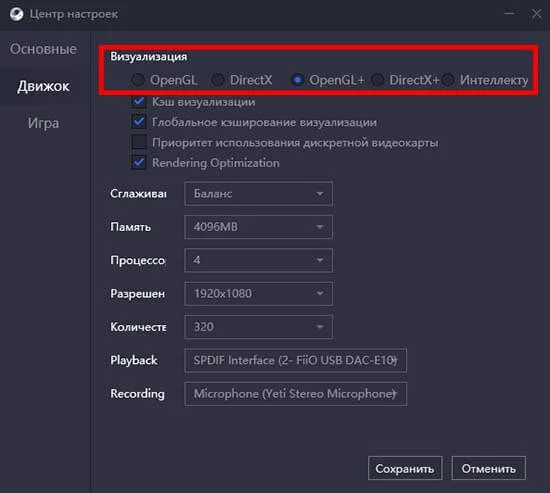Disable the Rendering Optimization checkbox
Screen dimensions: 550x493
tap(139, 163)
